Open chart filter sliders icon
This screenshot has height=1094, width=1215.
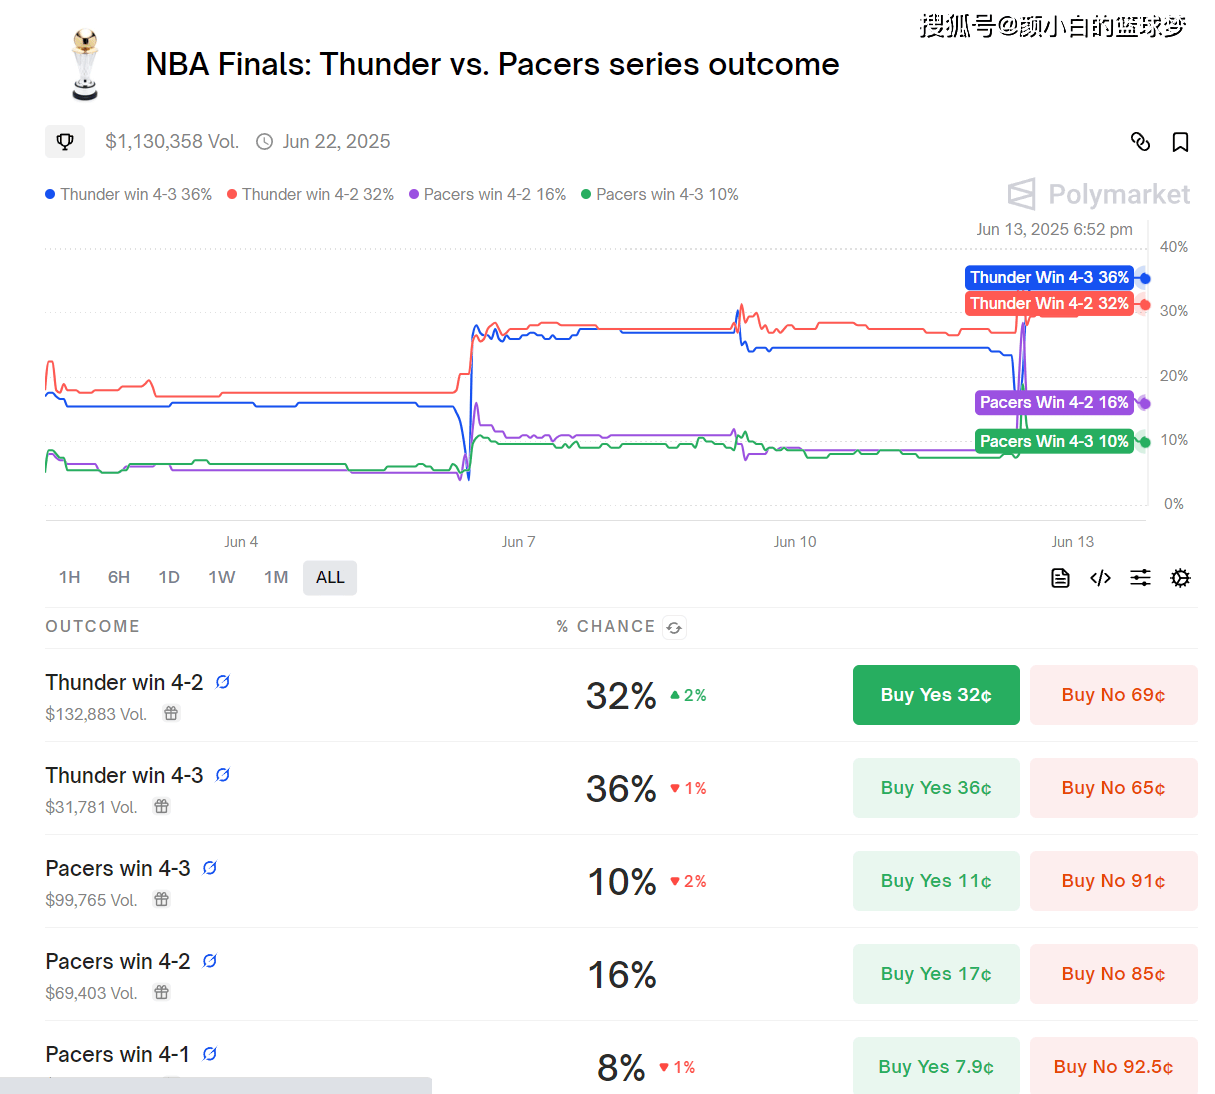point(1140,578)
